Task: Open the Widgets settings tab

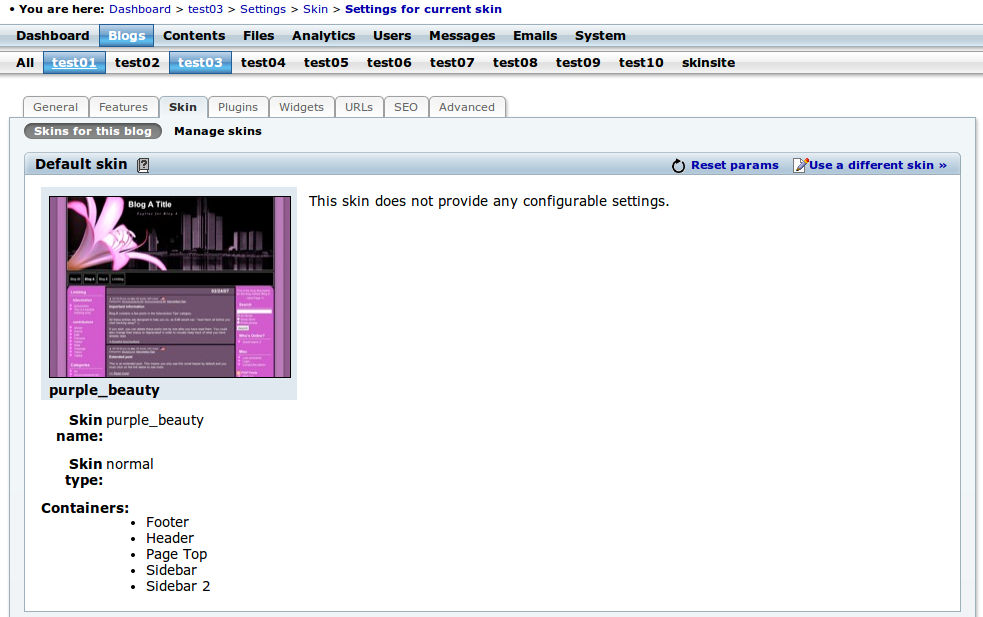Action: point(302,107)
